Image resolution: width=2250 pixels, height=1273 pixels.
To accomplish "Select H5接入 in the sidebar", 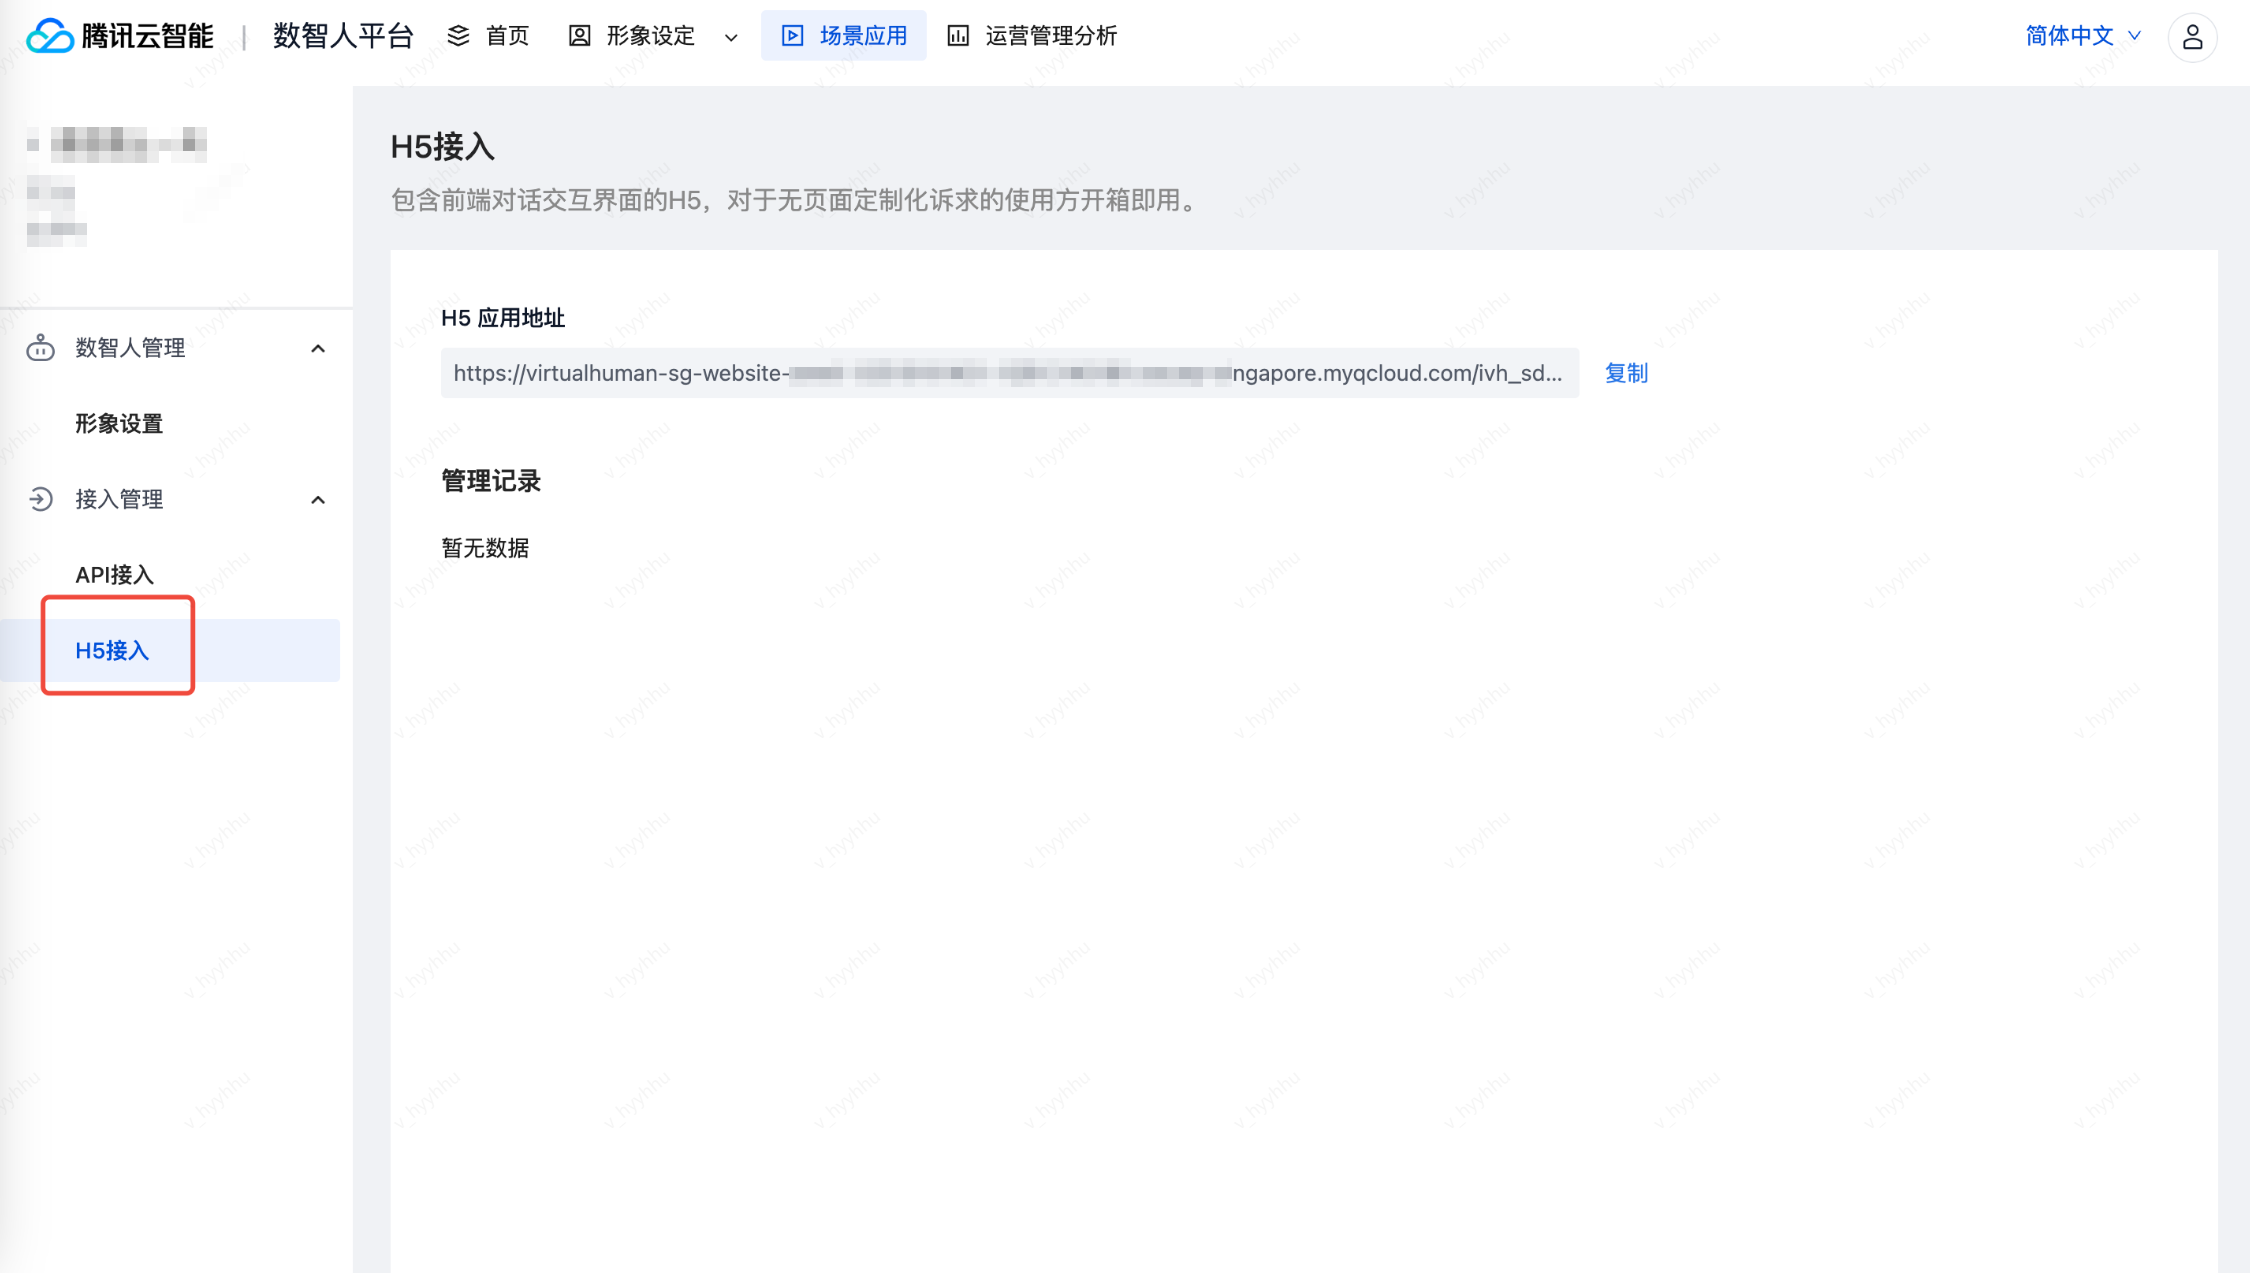I will click(112, 651).
